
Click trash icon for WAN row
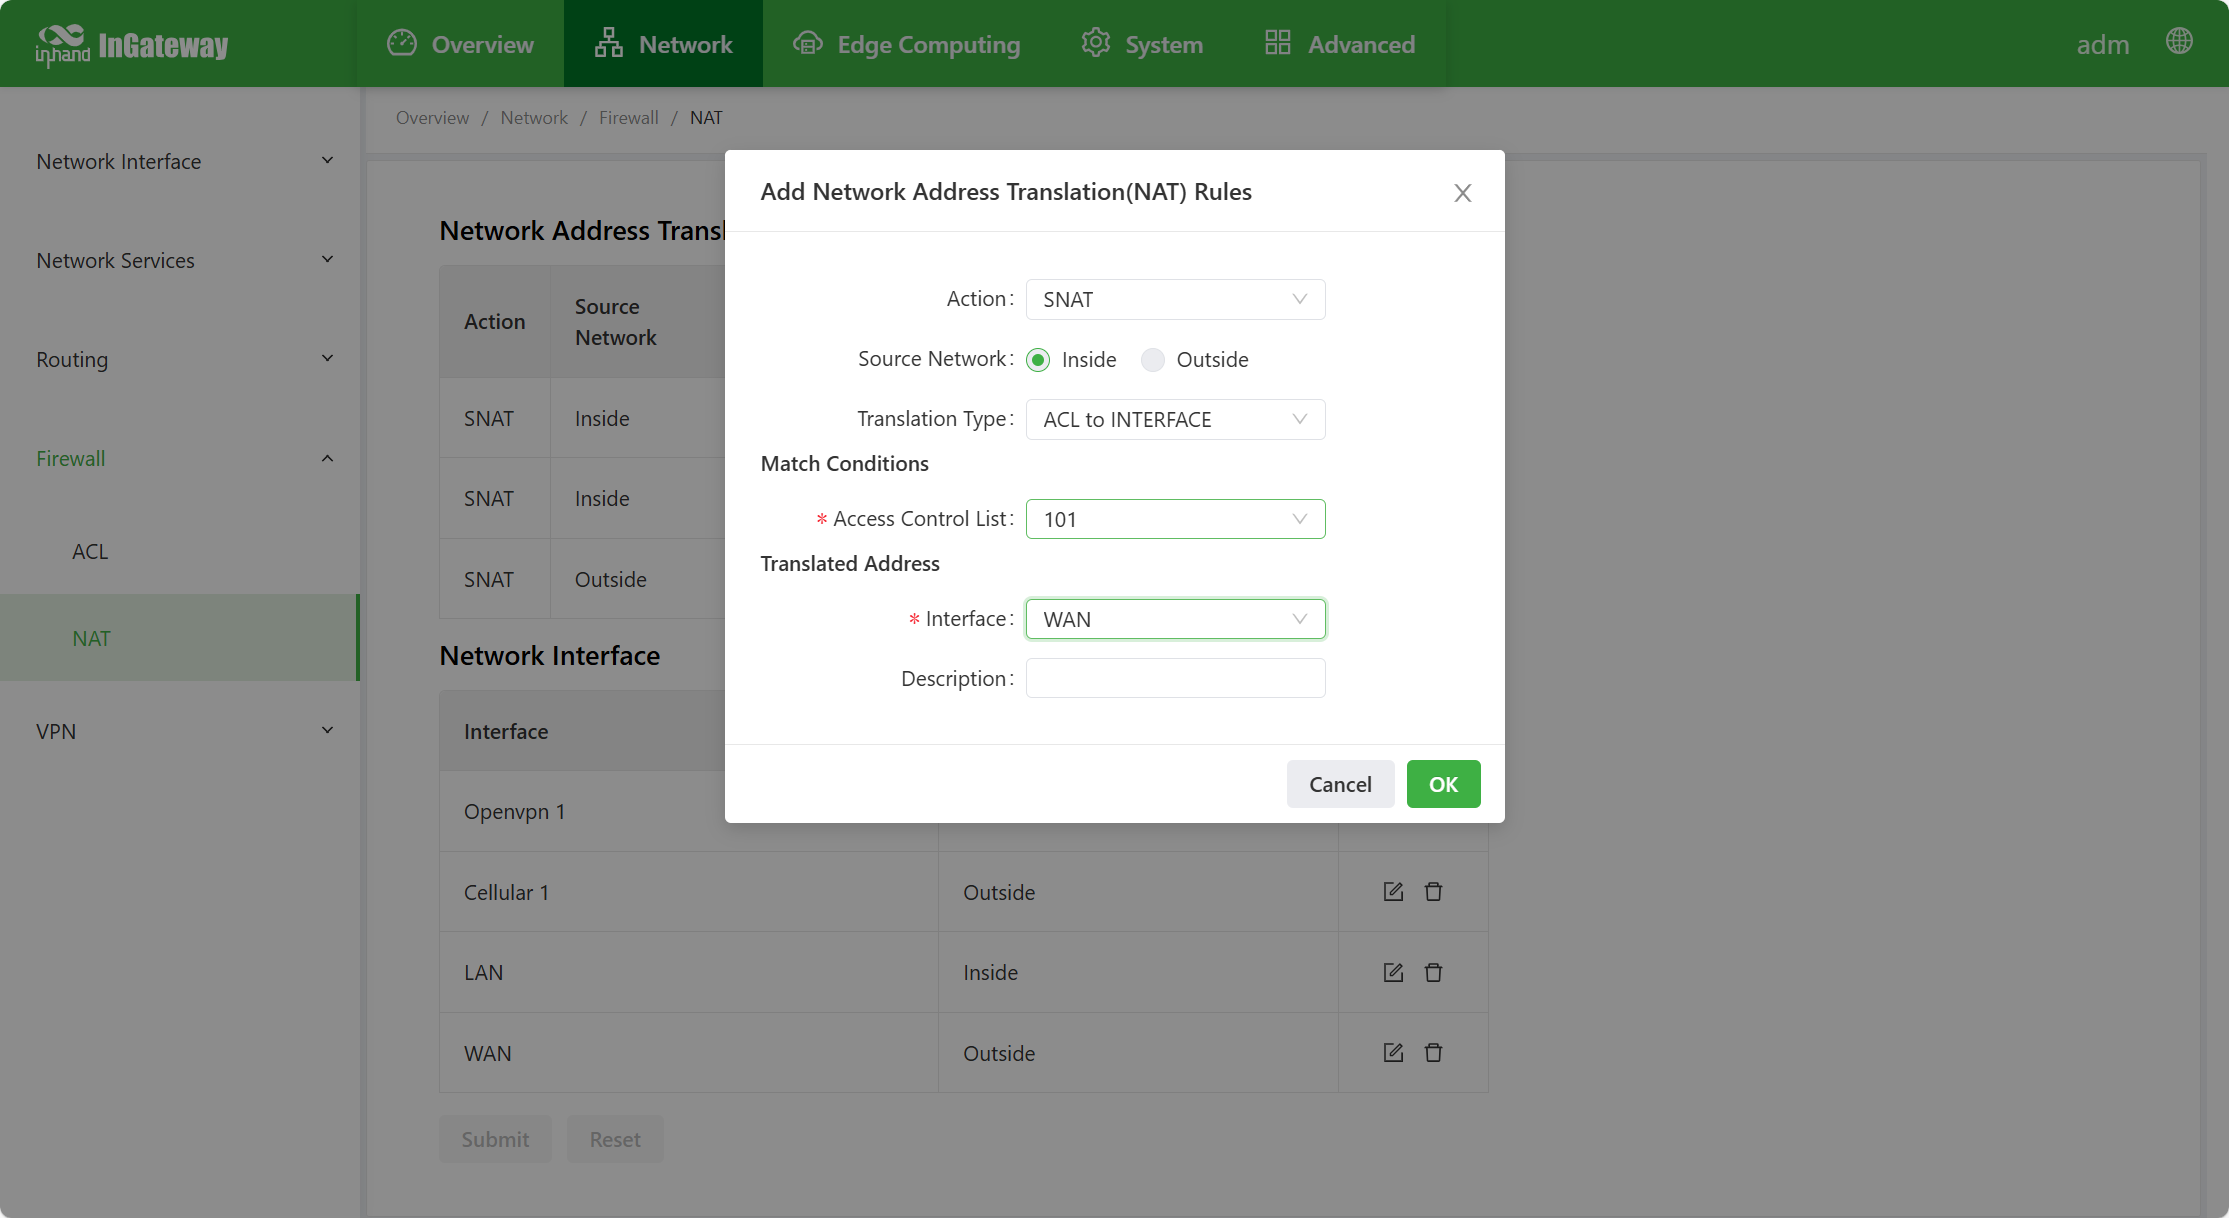click(1433, 1052)
